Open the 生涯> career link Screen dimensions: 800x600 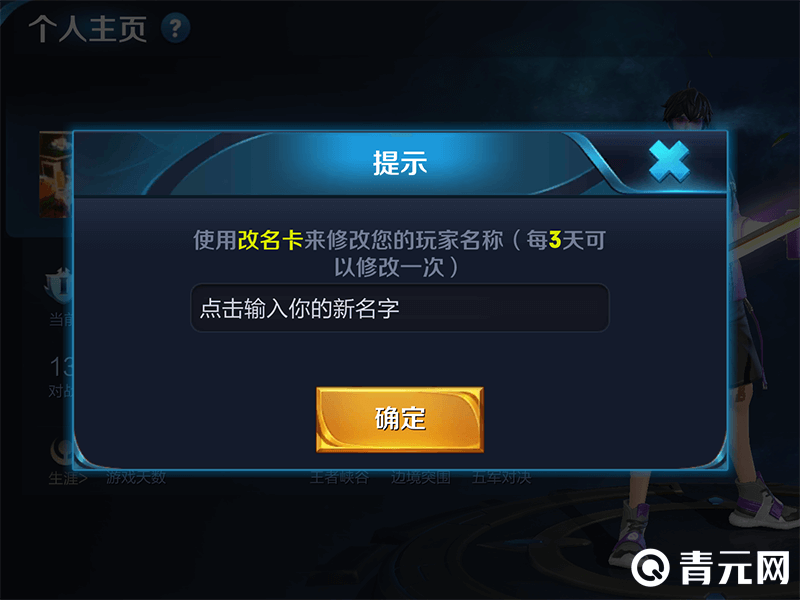pos(68,478)
